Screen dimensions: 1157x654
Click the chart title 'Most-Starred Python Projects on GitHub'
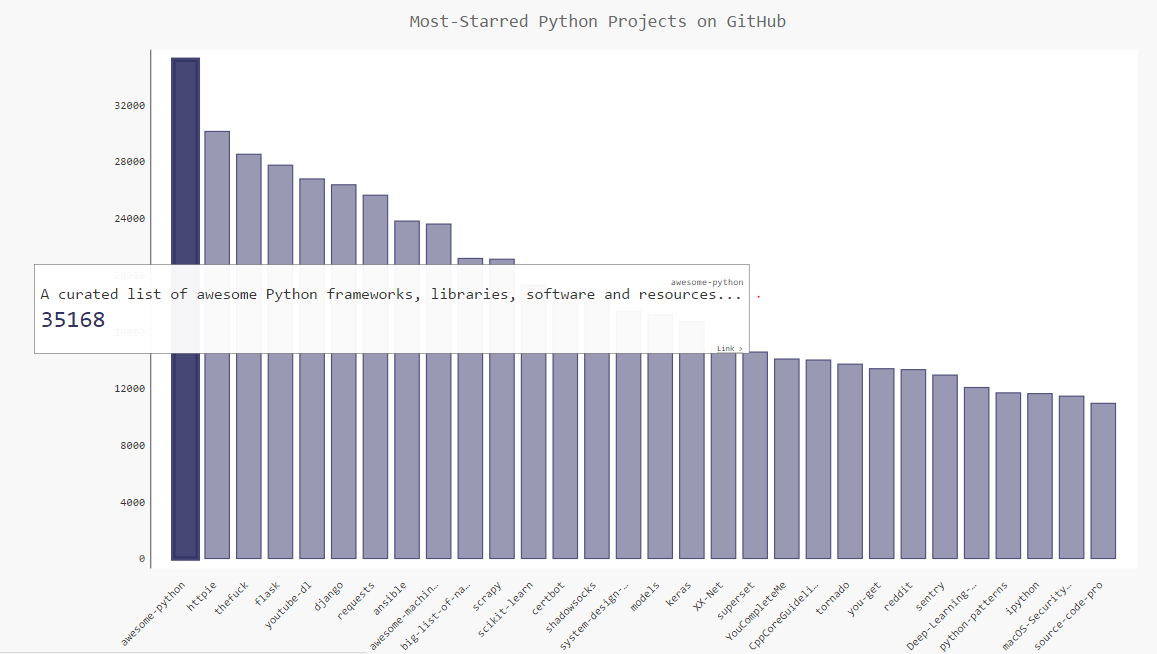point(598,21)
